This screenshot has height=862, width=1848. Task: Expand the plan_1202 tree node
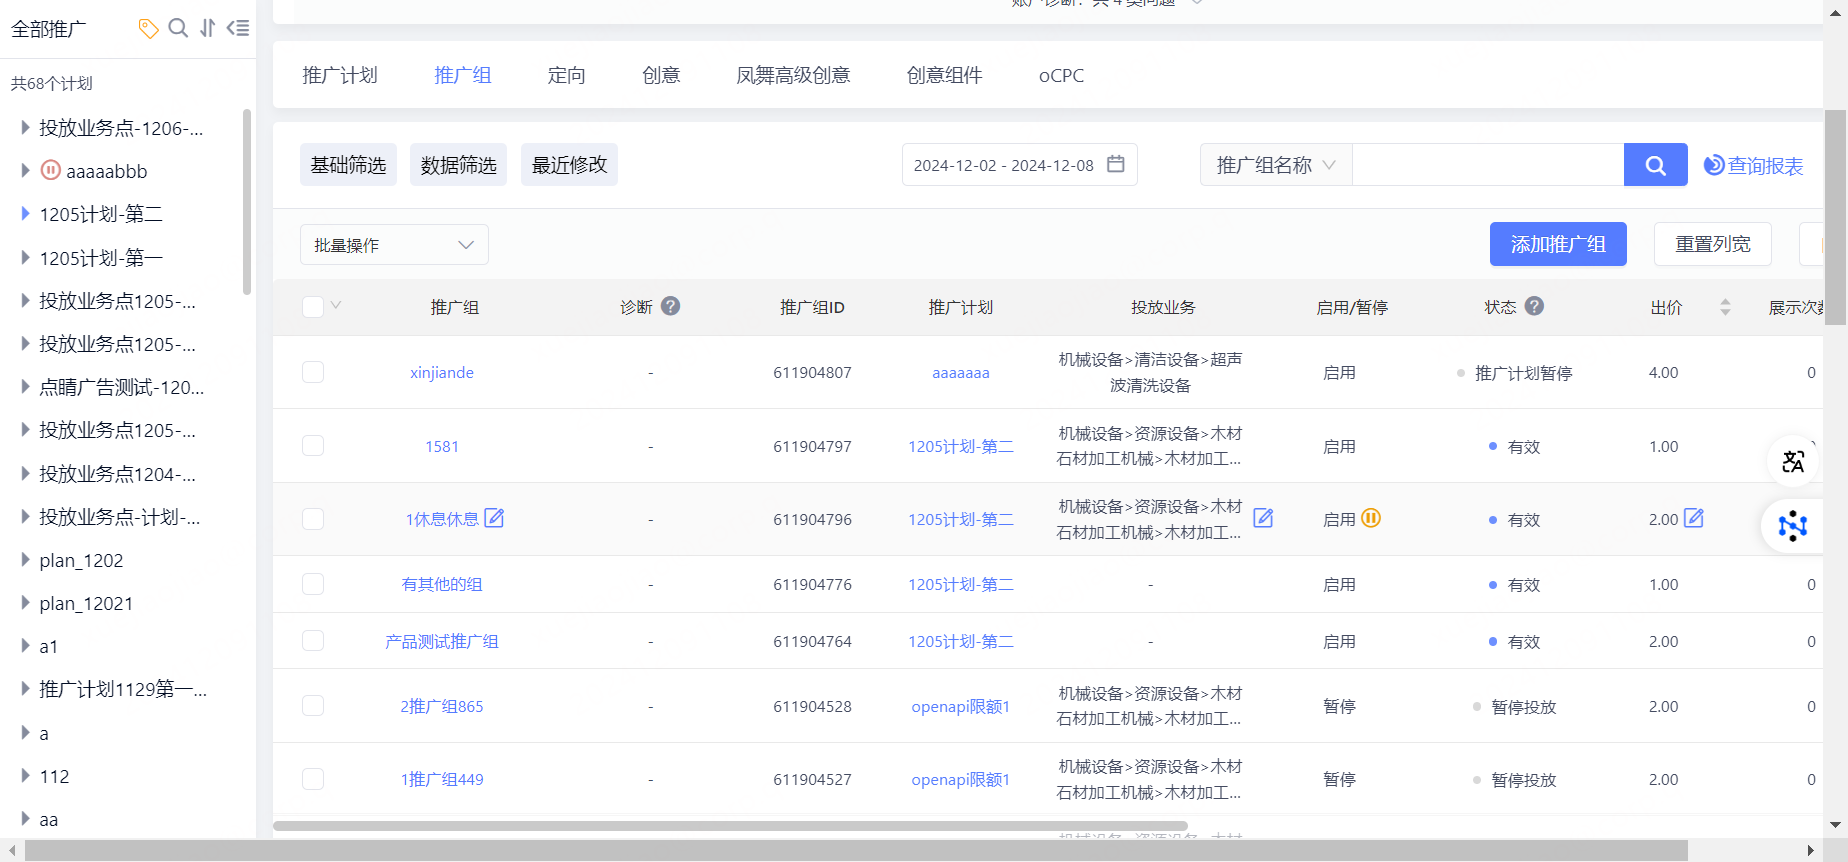(x=25, y=559)
